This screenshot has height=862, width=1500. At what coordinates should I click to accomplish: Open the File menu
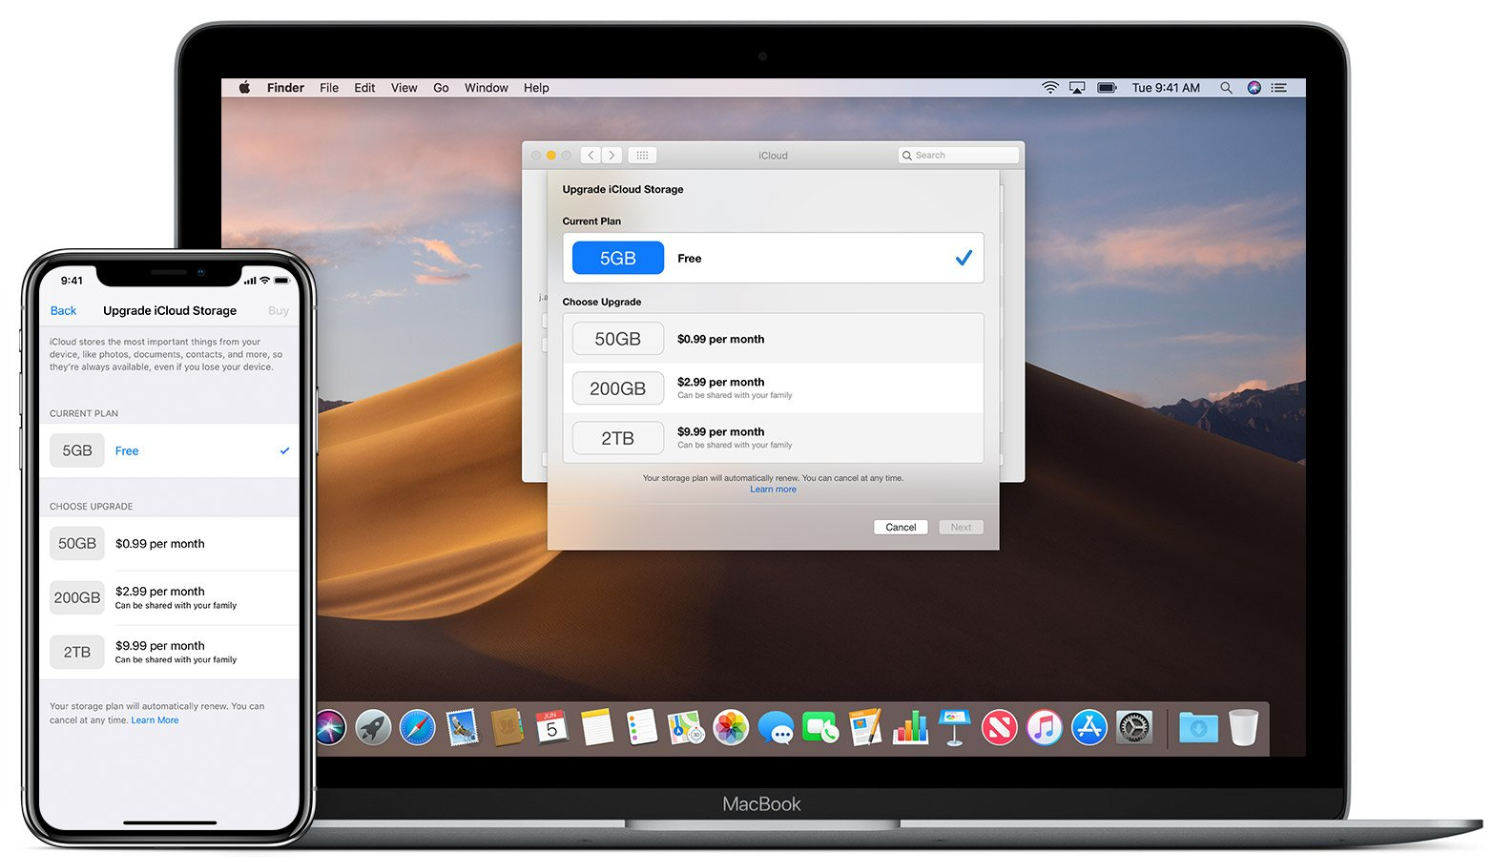pyautogui.click(x=329, y=88)
